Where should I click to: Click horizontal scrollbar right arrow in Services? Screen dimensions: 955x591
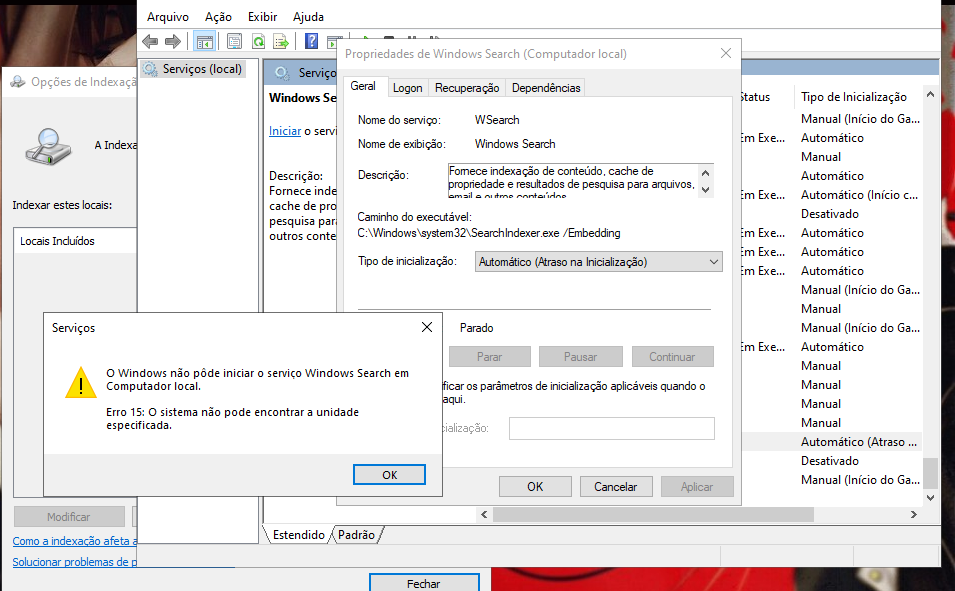914,515
